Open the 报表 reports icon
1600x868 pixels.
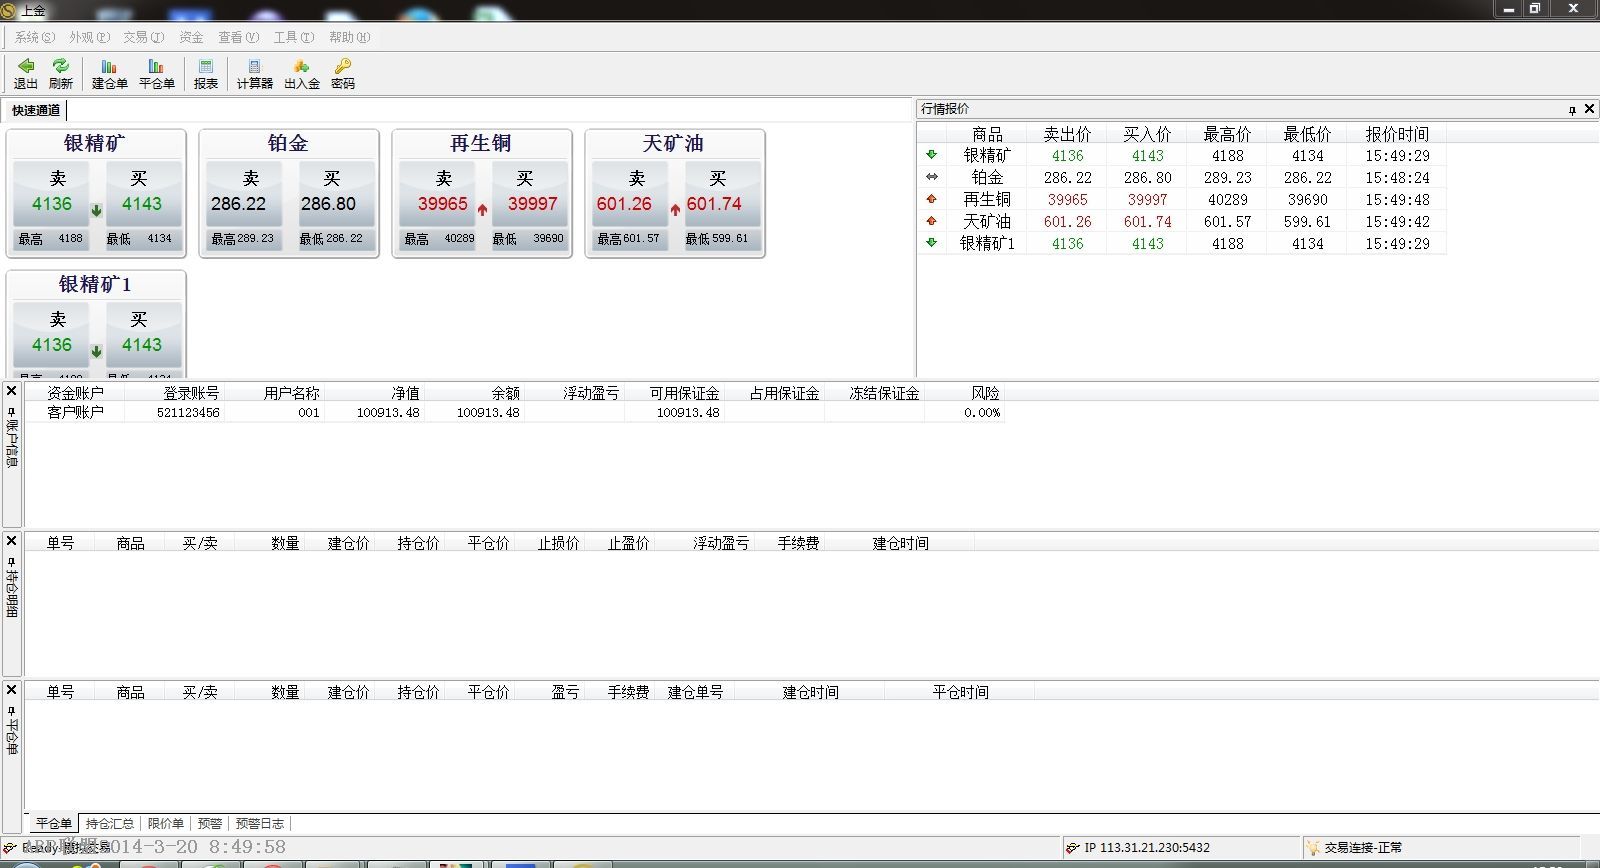tap(205, 73)
